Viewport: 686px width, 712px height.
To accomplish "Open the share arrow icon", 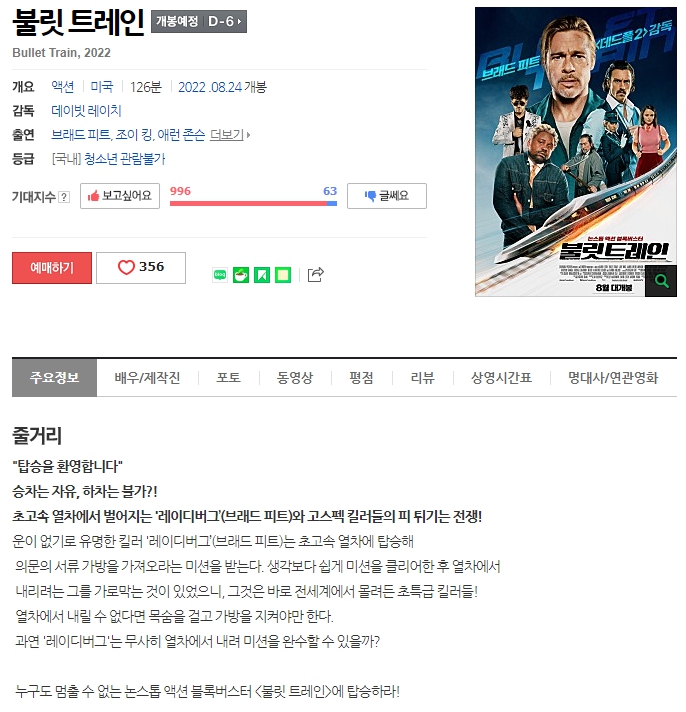I will (316, 275).
